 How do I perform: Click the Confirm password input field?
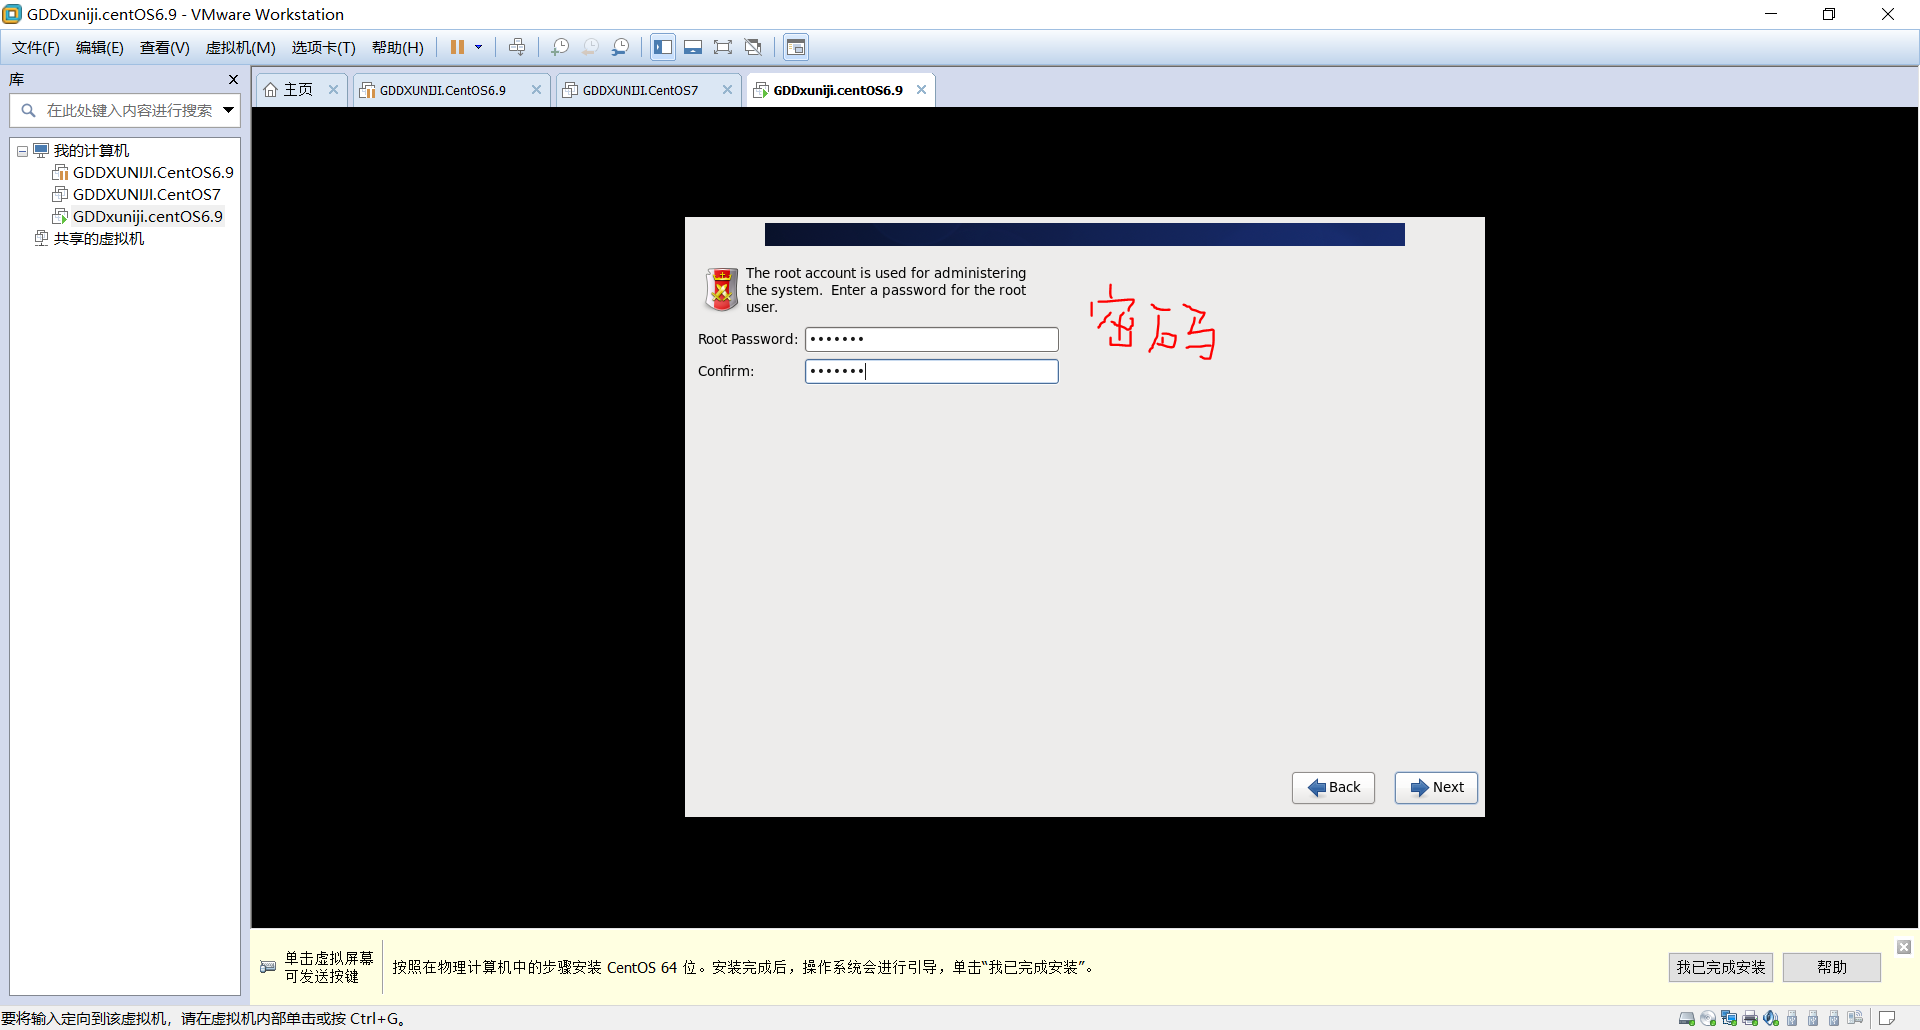pos(931,371)
